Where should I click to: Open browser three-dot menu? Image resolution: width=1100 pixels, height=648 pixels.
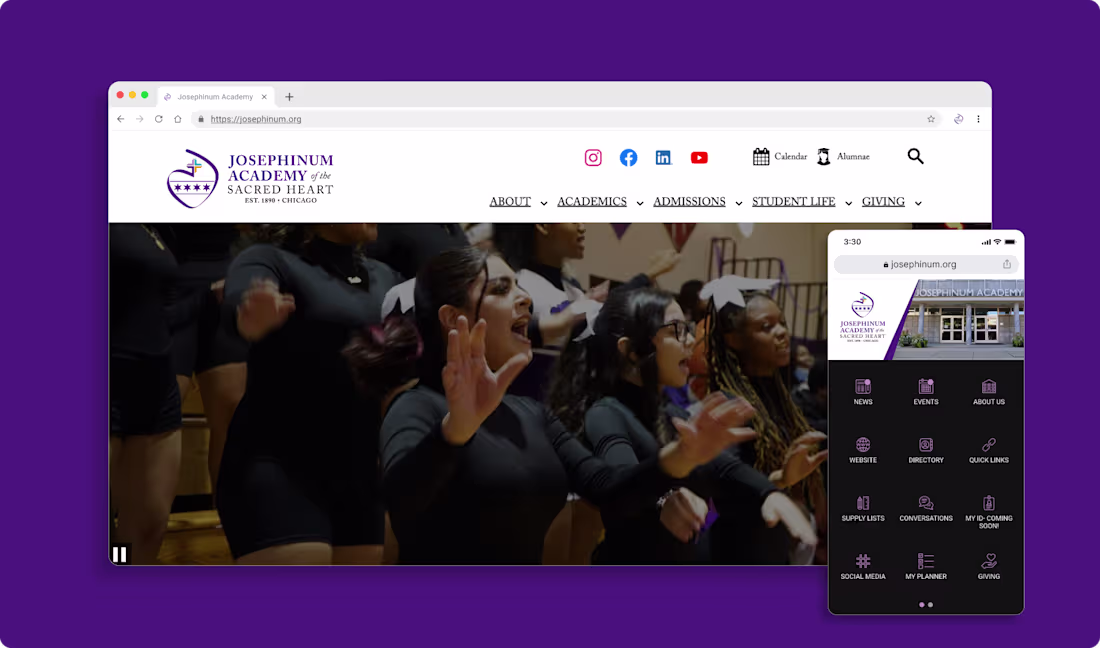(x=978, y=119)
